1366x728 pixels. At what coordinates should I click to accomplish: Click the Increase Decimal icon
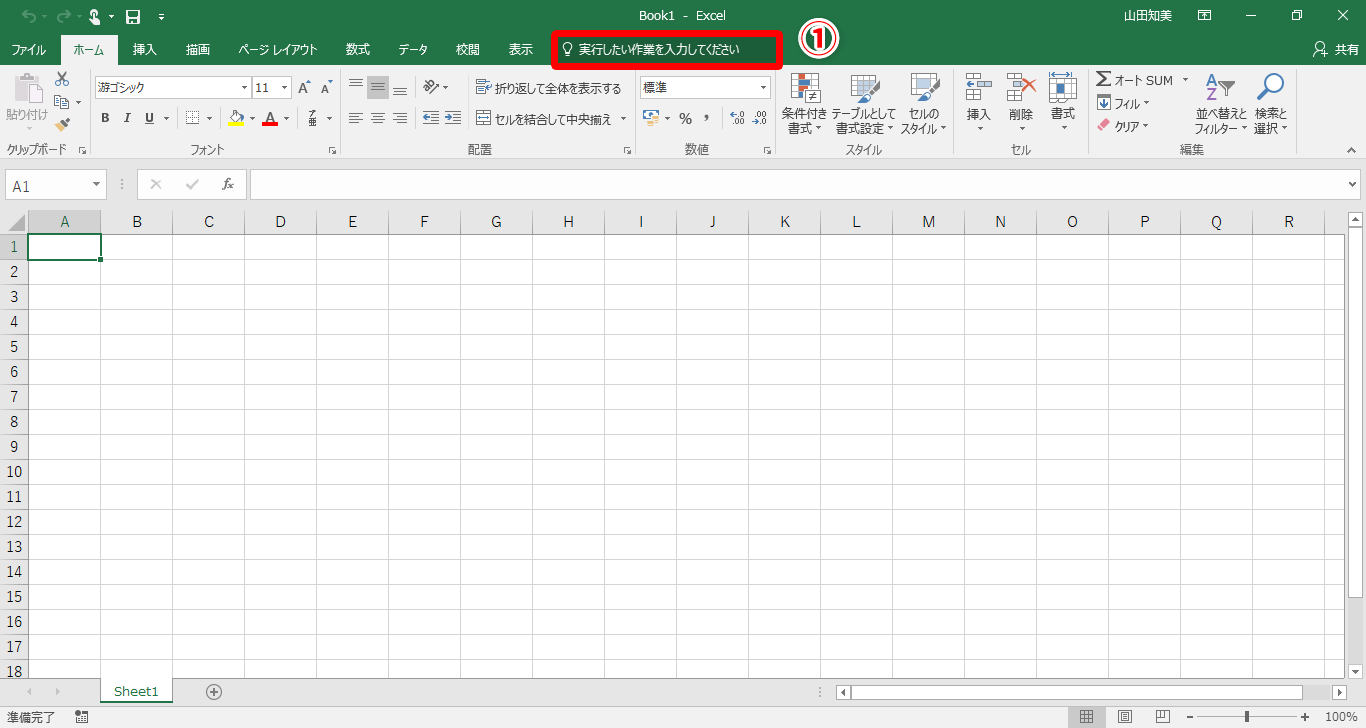[x=738, y=118]
